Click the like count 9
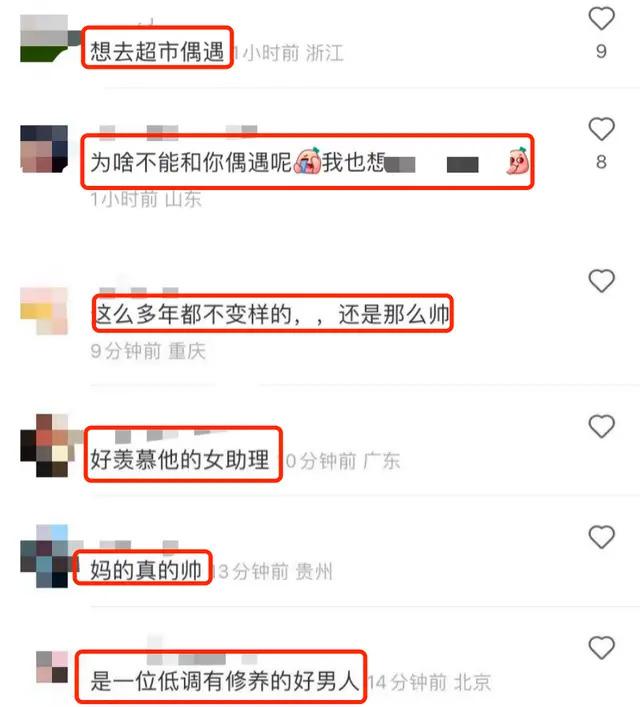The image size is (640, 707). pyautogui.click(x=601, y=51)
